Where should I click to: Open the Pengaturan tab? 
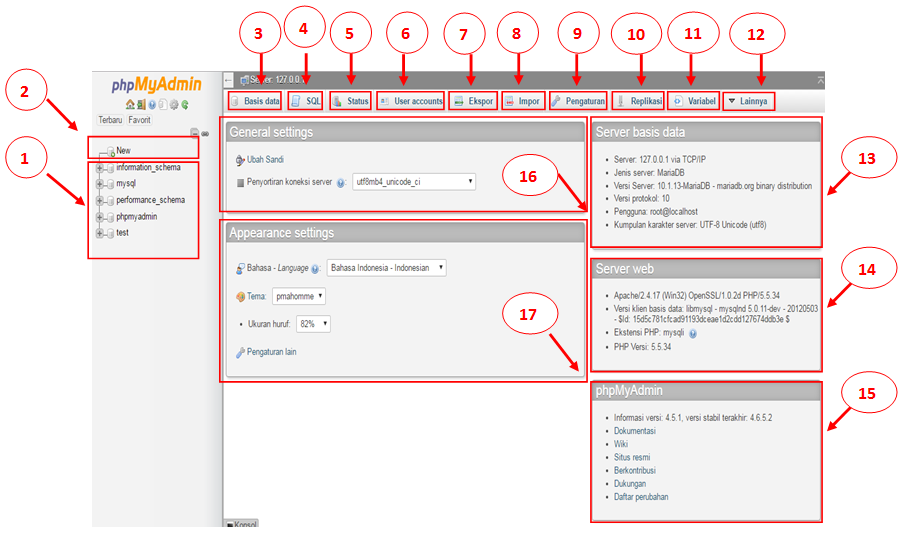578,101
